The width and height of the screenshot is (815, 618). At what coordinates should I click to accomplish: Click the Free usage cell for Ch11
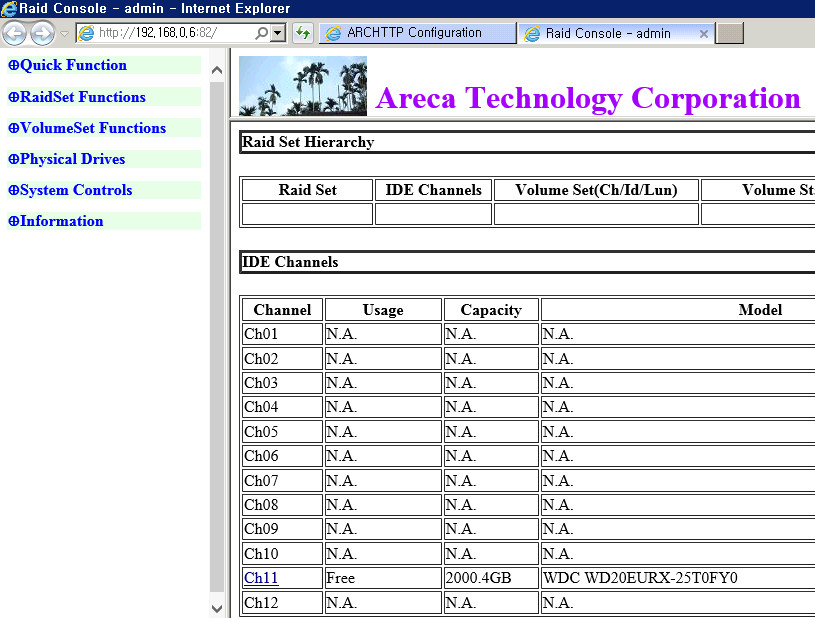(383, 578)
